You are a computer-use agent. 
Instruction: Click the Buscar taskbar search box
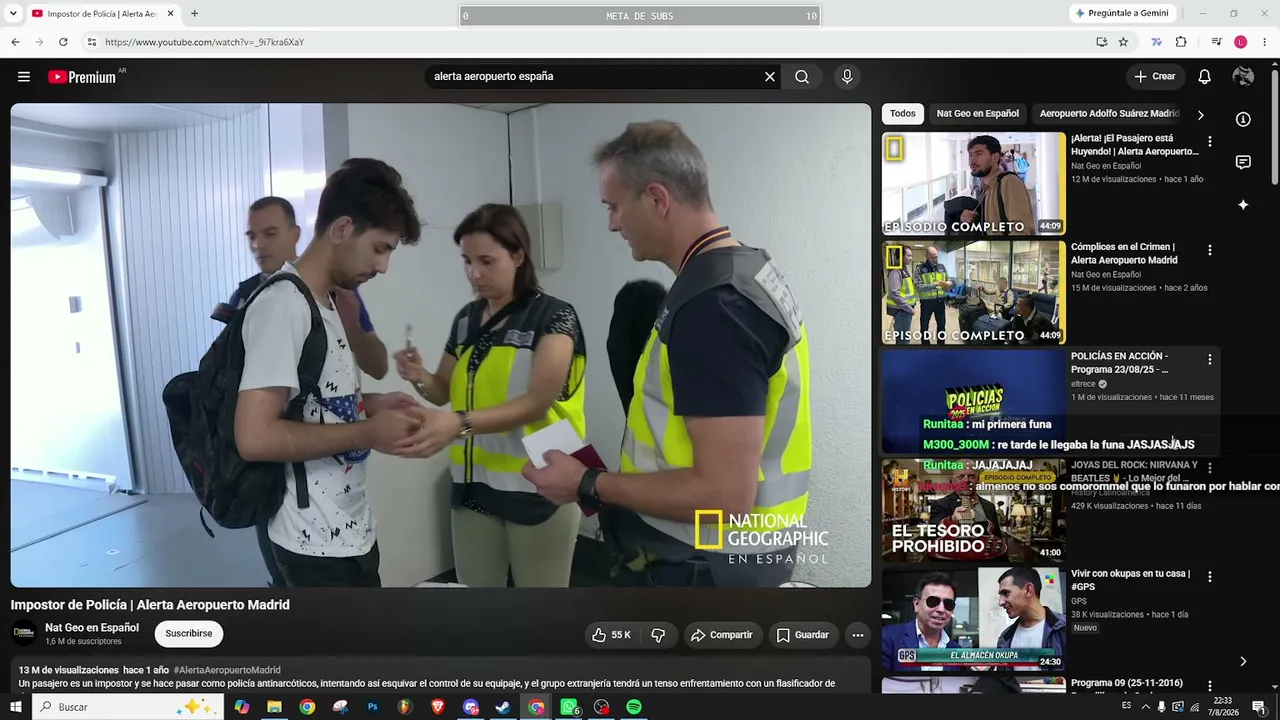pyautogui.click(x=126, y=707)
